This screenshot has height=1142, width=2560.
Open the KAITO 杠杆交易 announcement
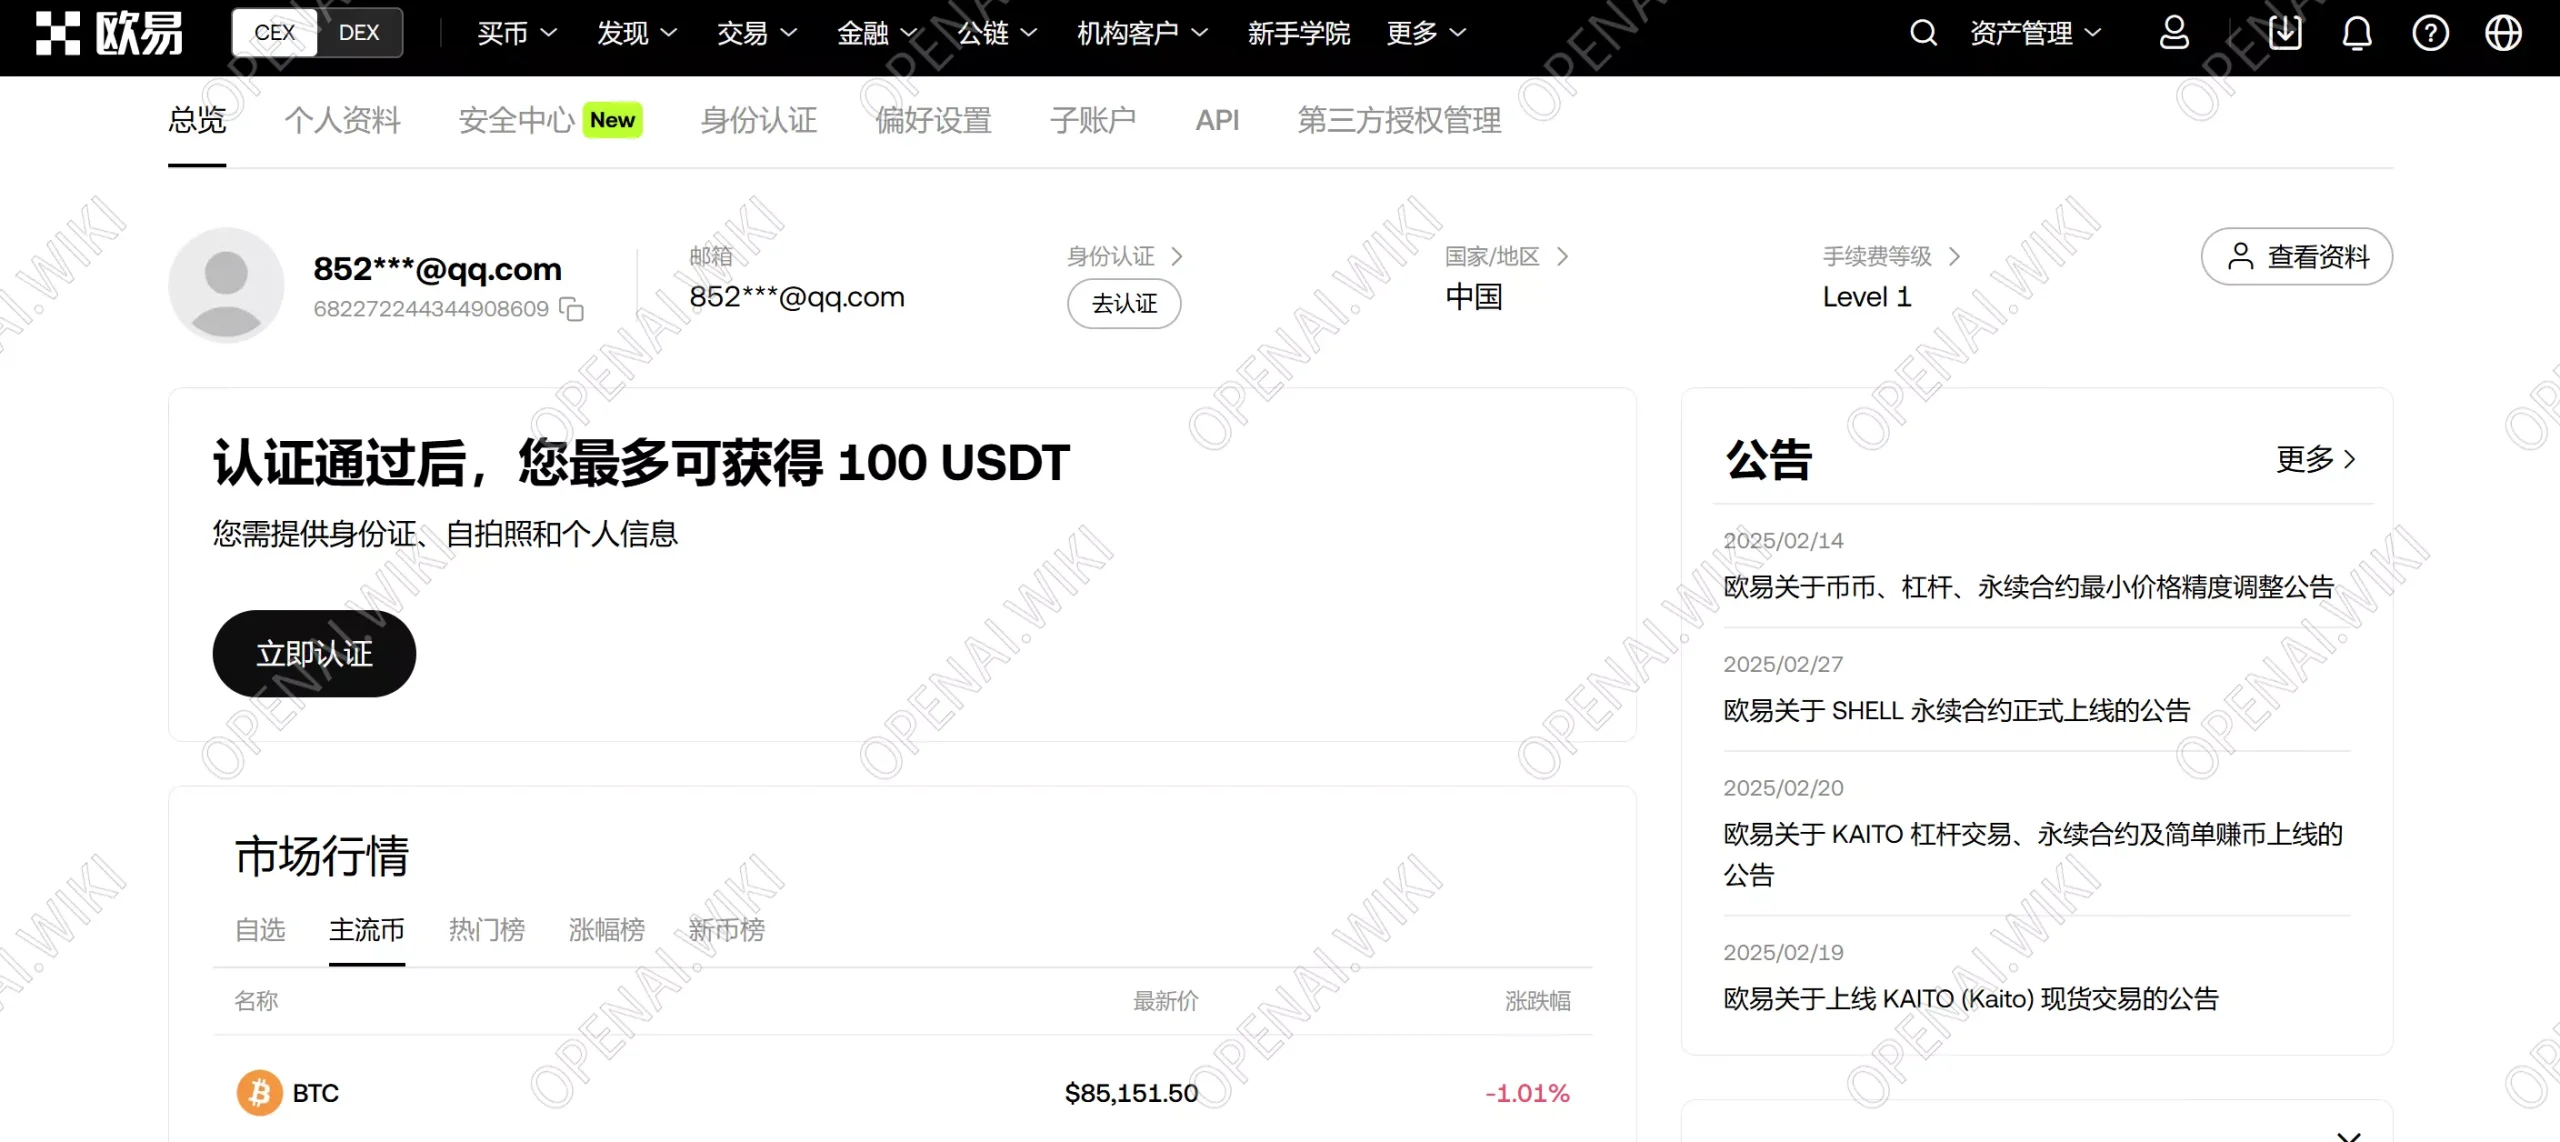click(x=2033, y=854)
